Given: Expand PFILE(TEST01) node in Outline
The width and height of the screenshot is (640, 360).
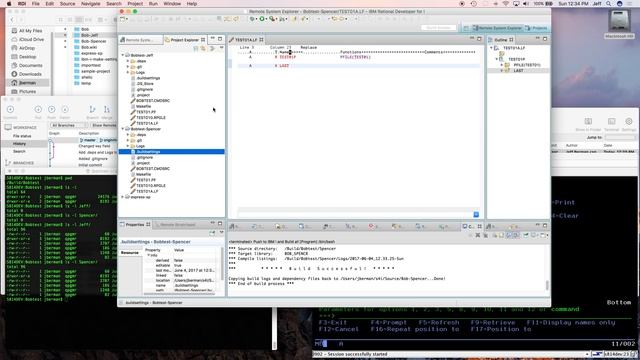Looking at the screenshot, I should (502, 65).
